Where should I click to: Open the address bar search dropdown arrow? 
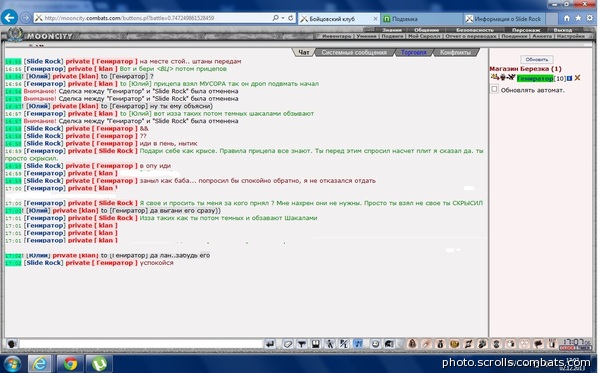pos(282,18)
